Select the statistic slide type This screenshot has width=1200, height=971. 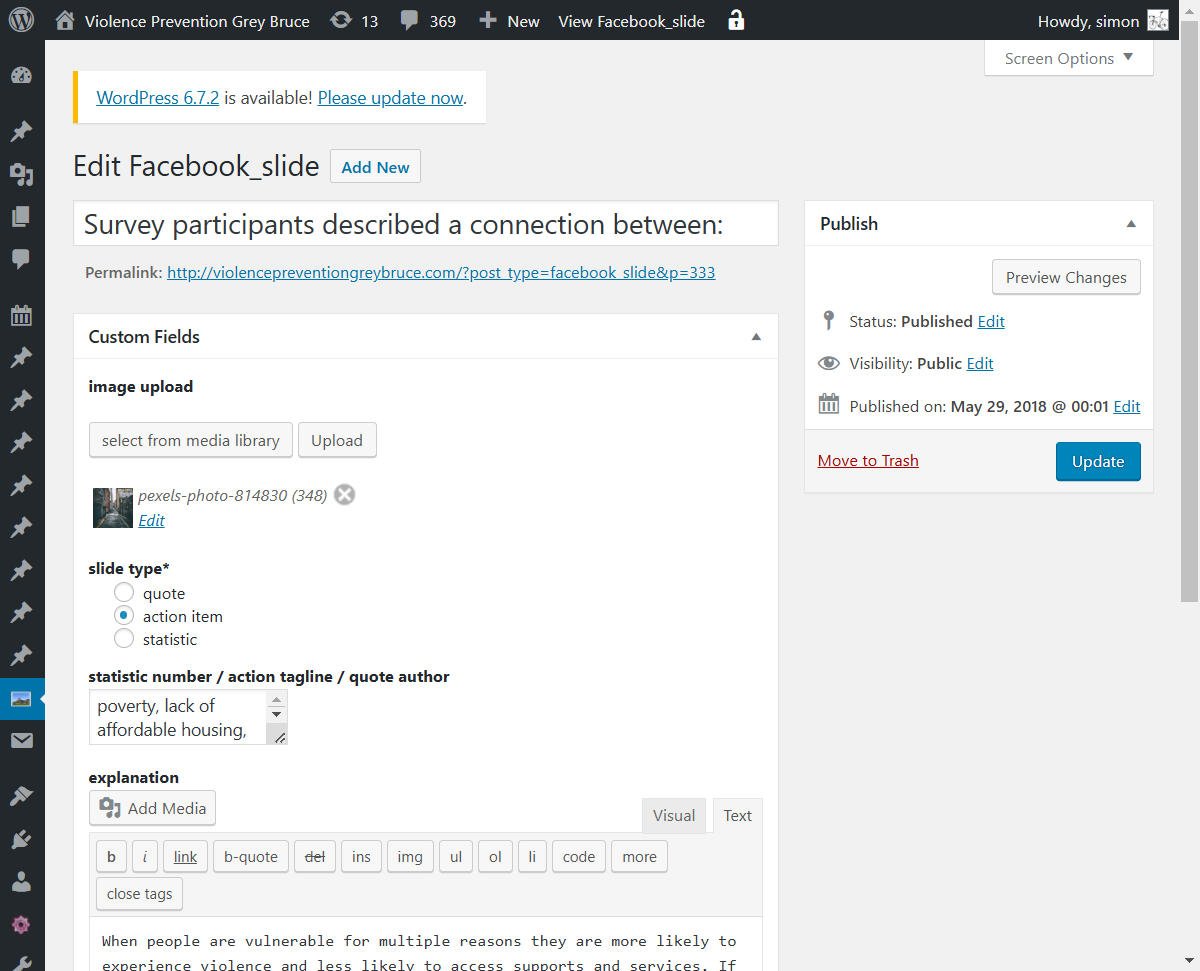[124, 638]
